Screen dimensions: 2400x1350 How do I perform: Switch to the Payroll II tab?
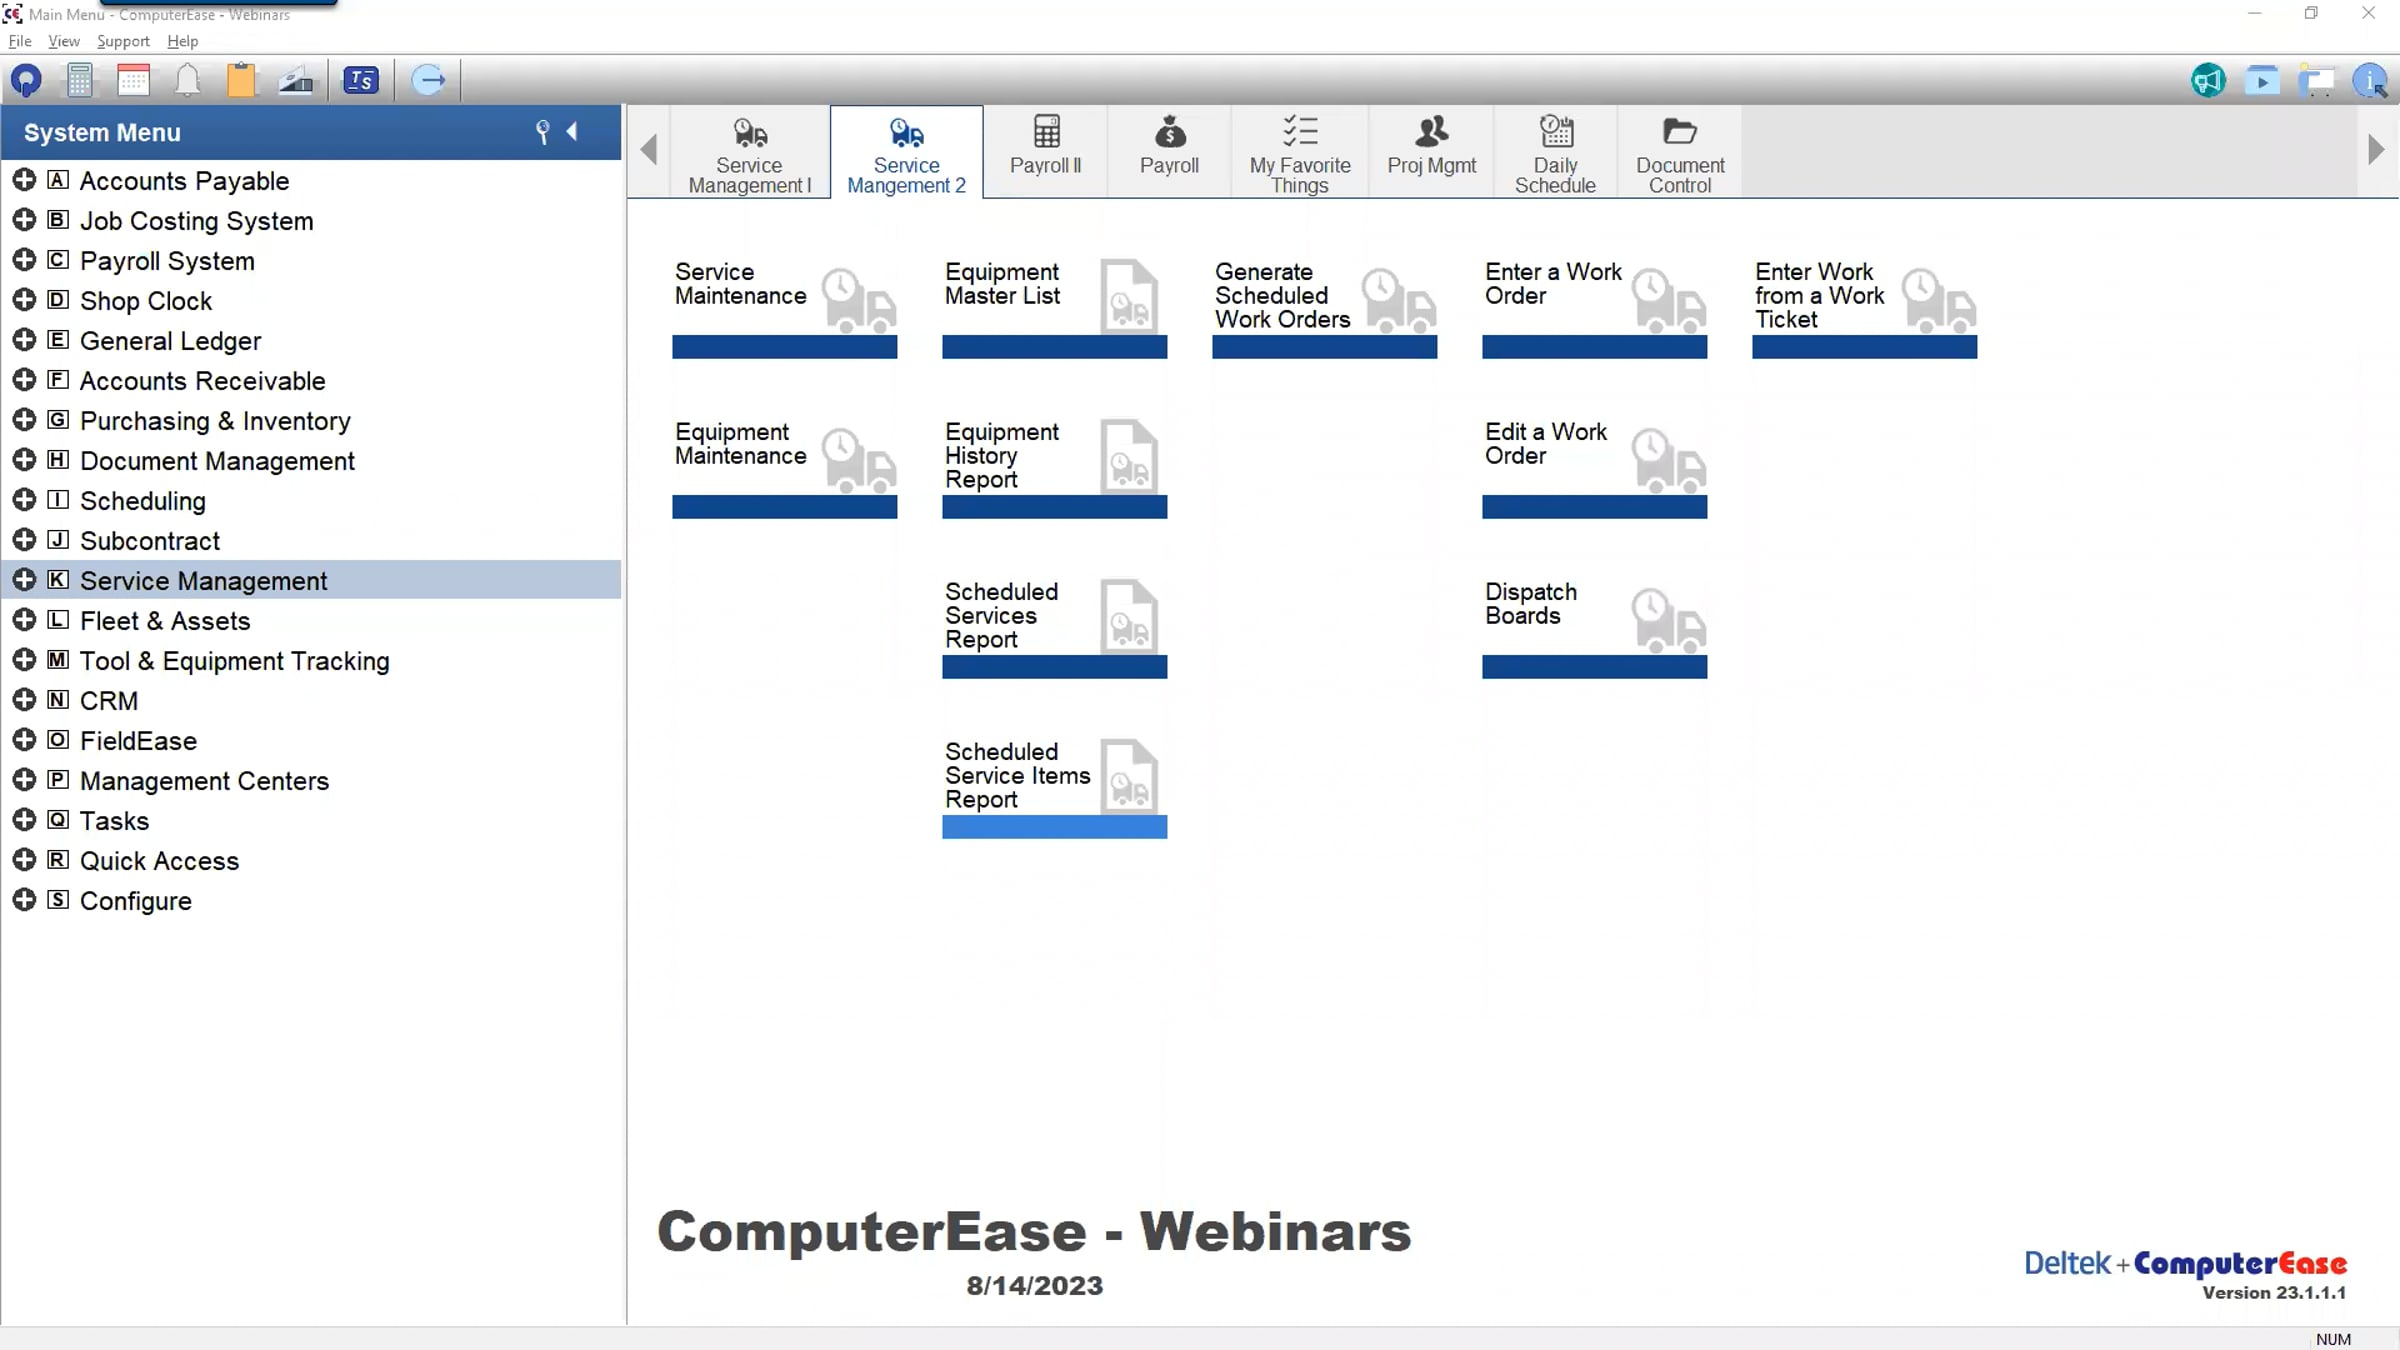(x=1046, y=153)
